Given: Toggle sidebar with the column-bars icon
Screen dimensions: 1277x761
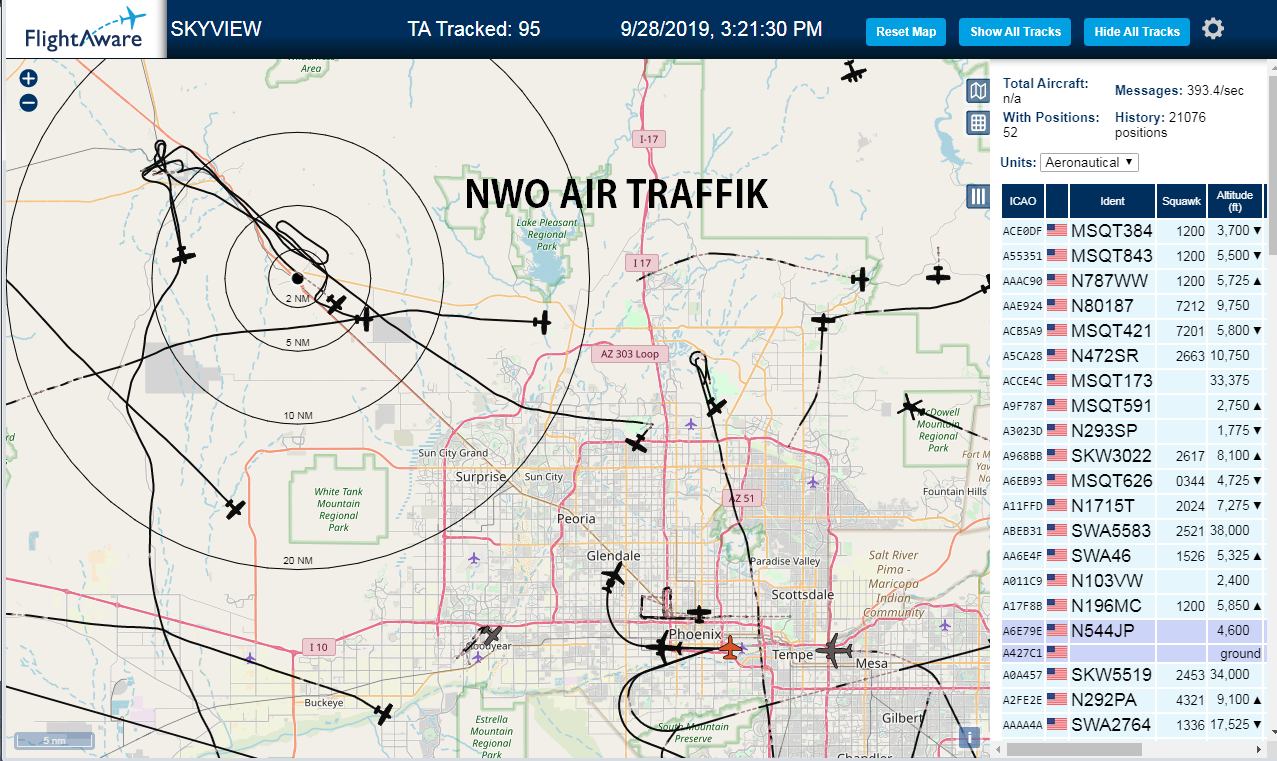Looking at the screenshot, I should tap(978, 196).
